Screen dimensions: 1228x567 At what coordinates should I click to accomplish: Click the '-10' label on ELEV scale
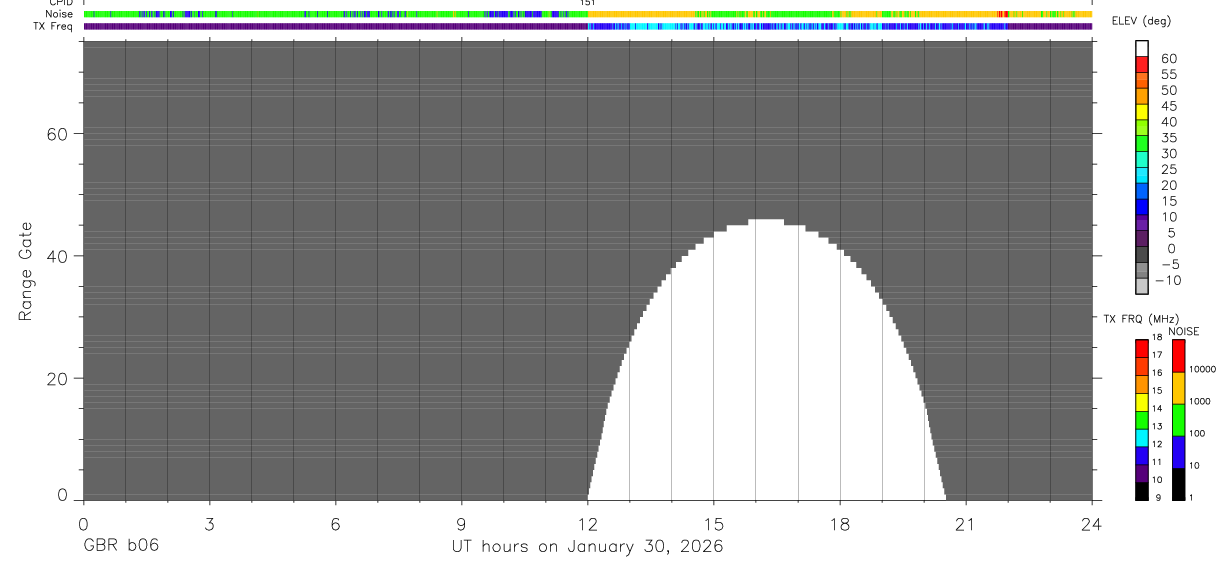1167,280
